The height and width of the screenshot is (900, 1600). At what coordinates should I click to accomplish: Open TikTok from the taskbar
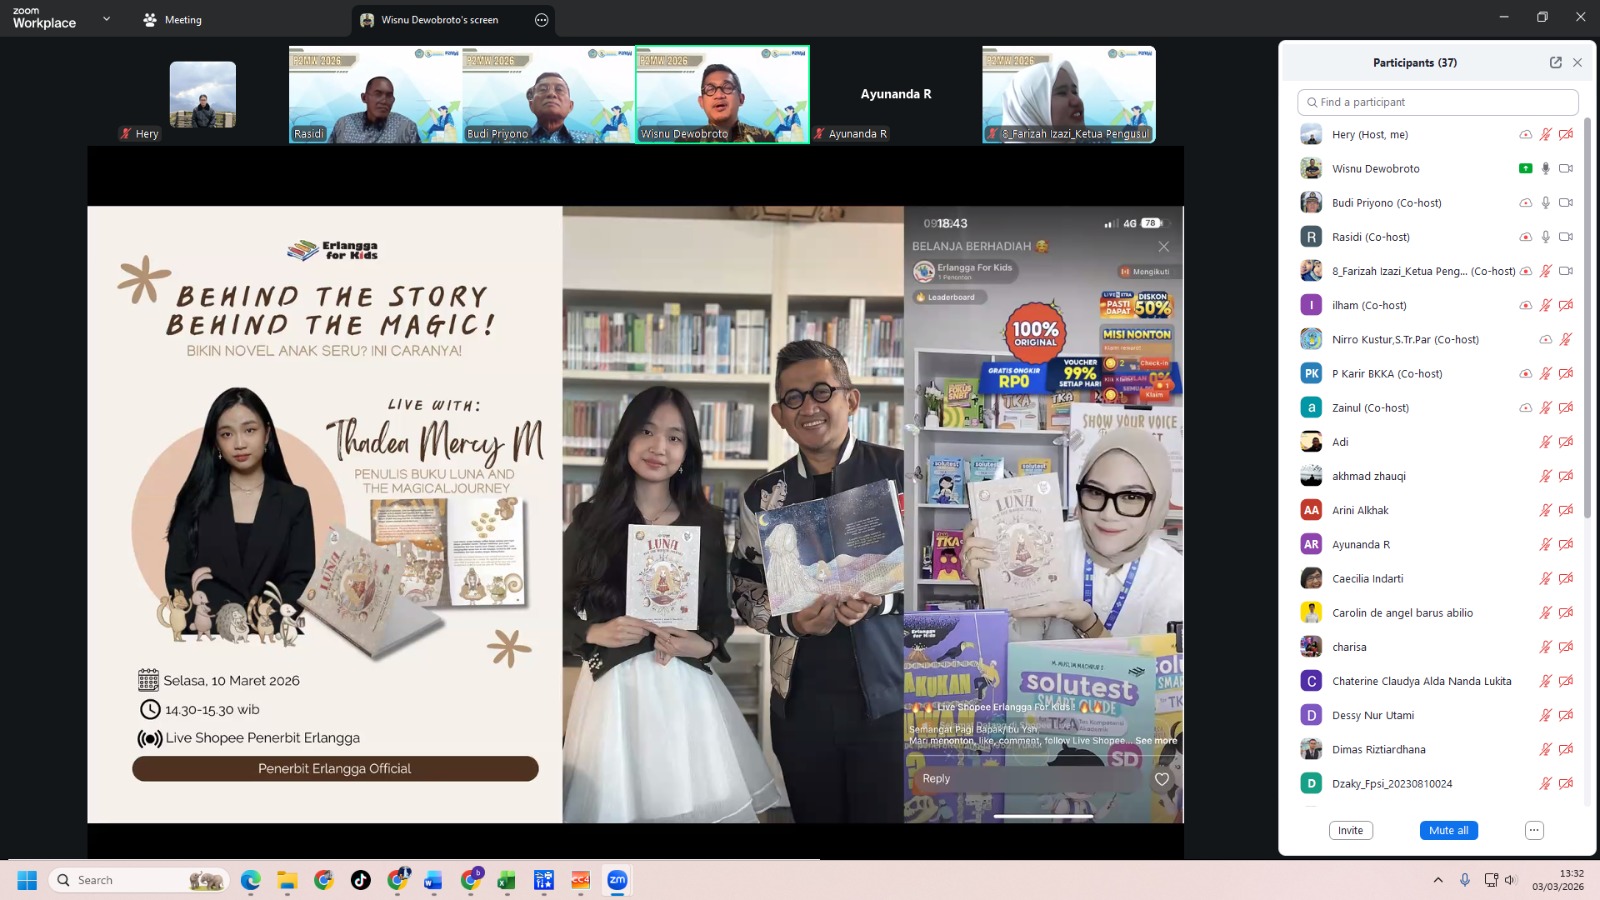point(360,880)
